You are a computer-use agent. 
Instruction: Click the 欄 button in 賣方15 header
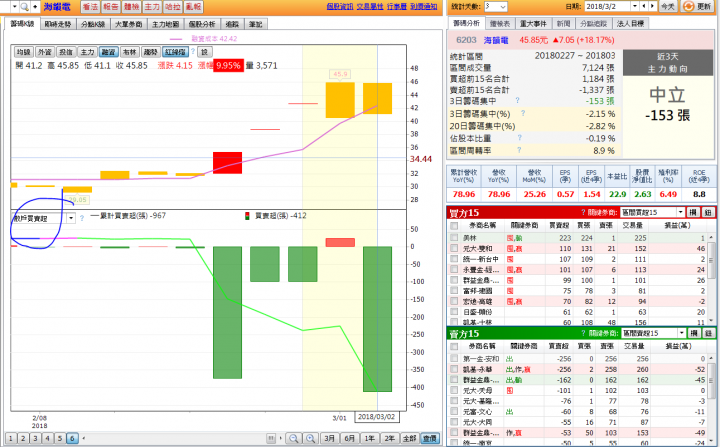694,333
